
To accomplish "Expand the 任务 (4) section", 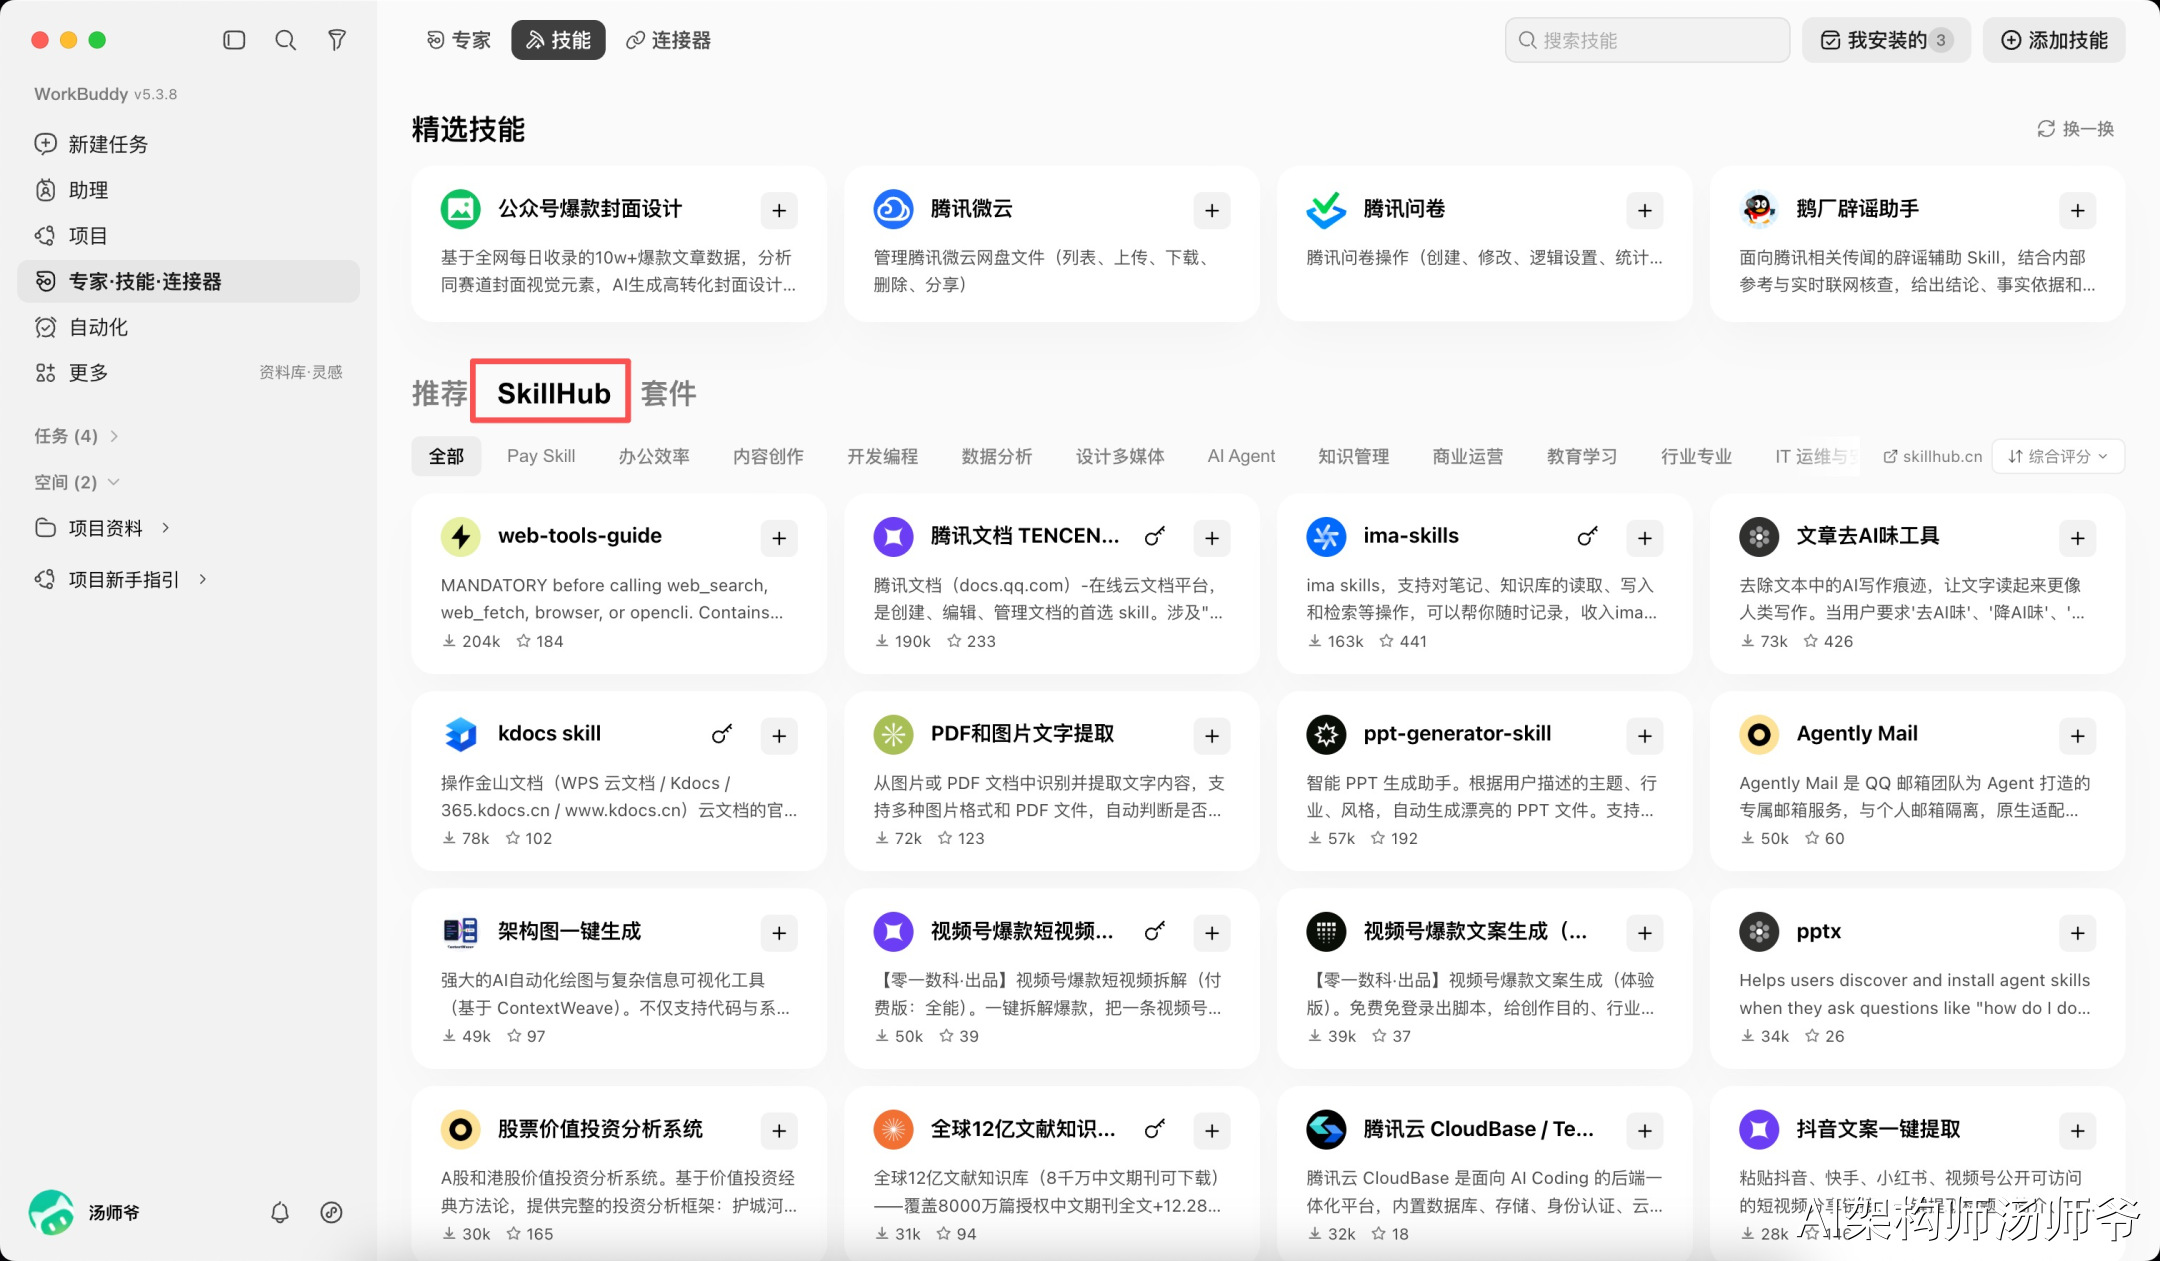I will coord(76,436).
